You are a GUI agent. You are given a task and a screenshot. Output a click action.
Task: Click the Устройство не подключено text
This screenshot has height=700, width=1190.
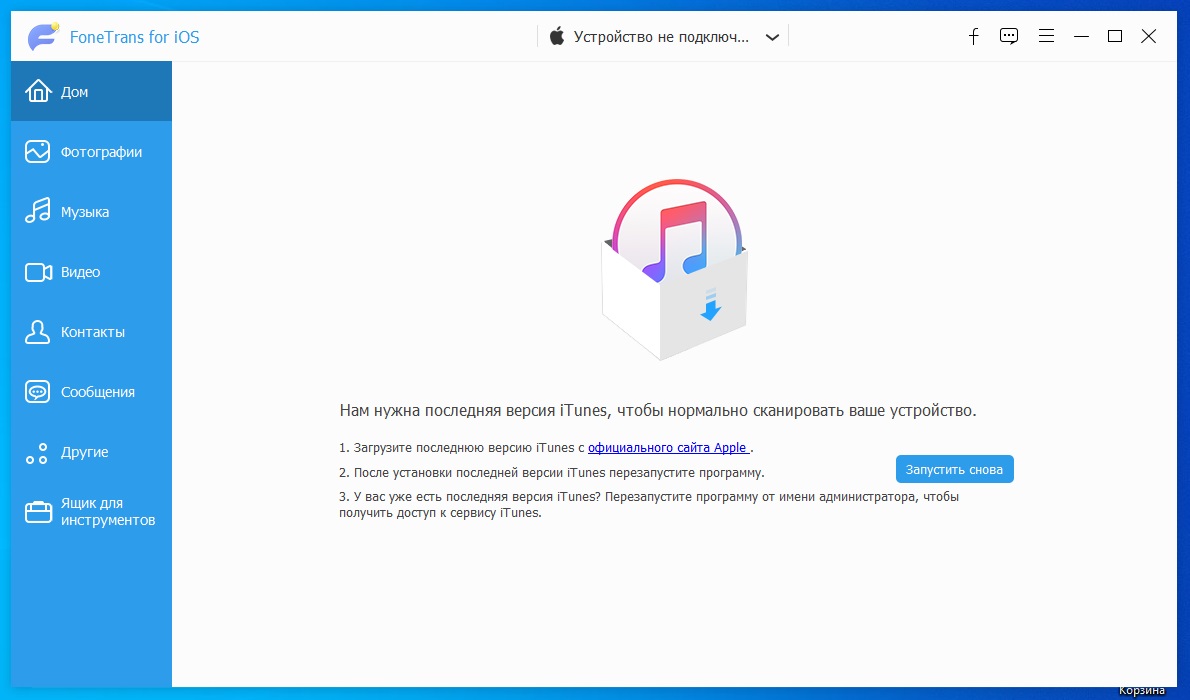661,36
